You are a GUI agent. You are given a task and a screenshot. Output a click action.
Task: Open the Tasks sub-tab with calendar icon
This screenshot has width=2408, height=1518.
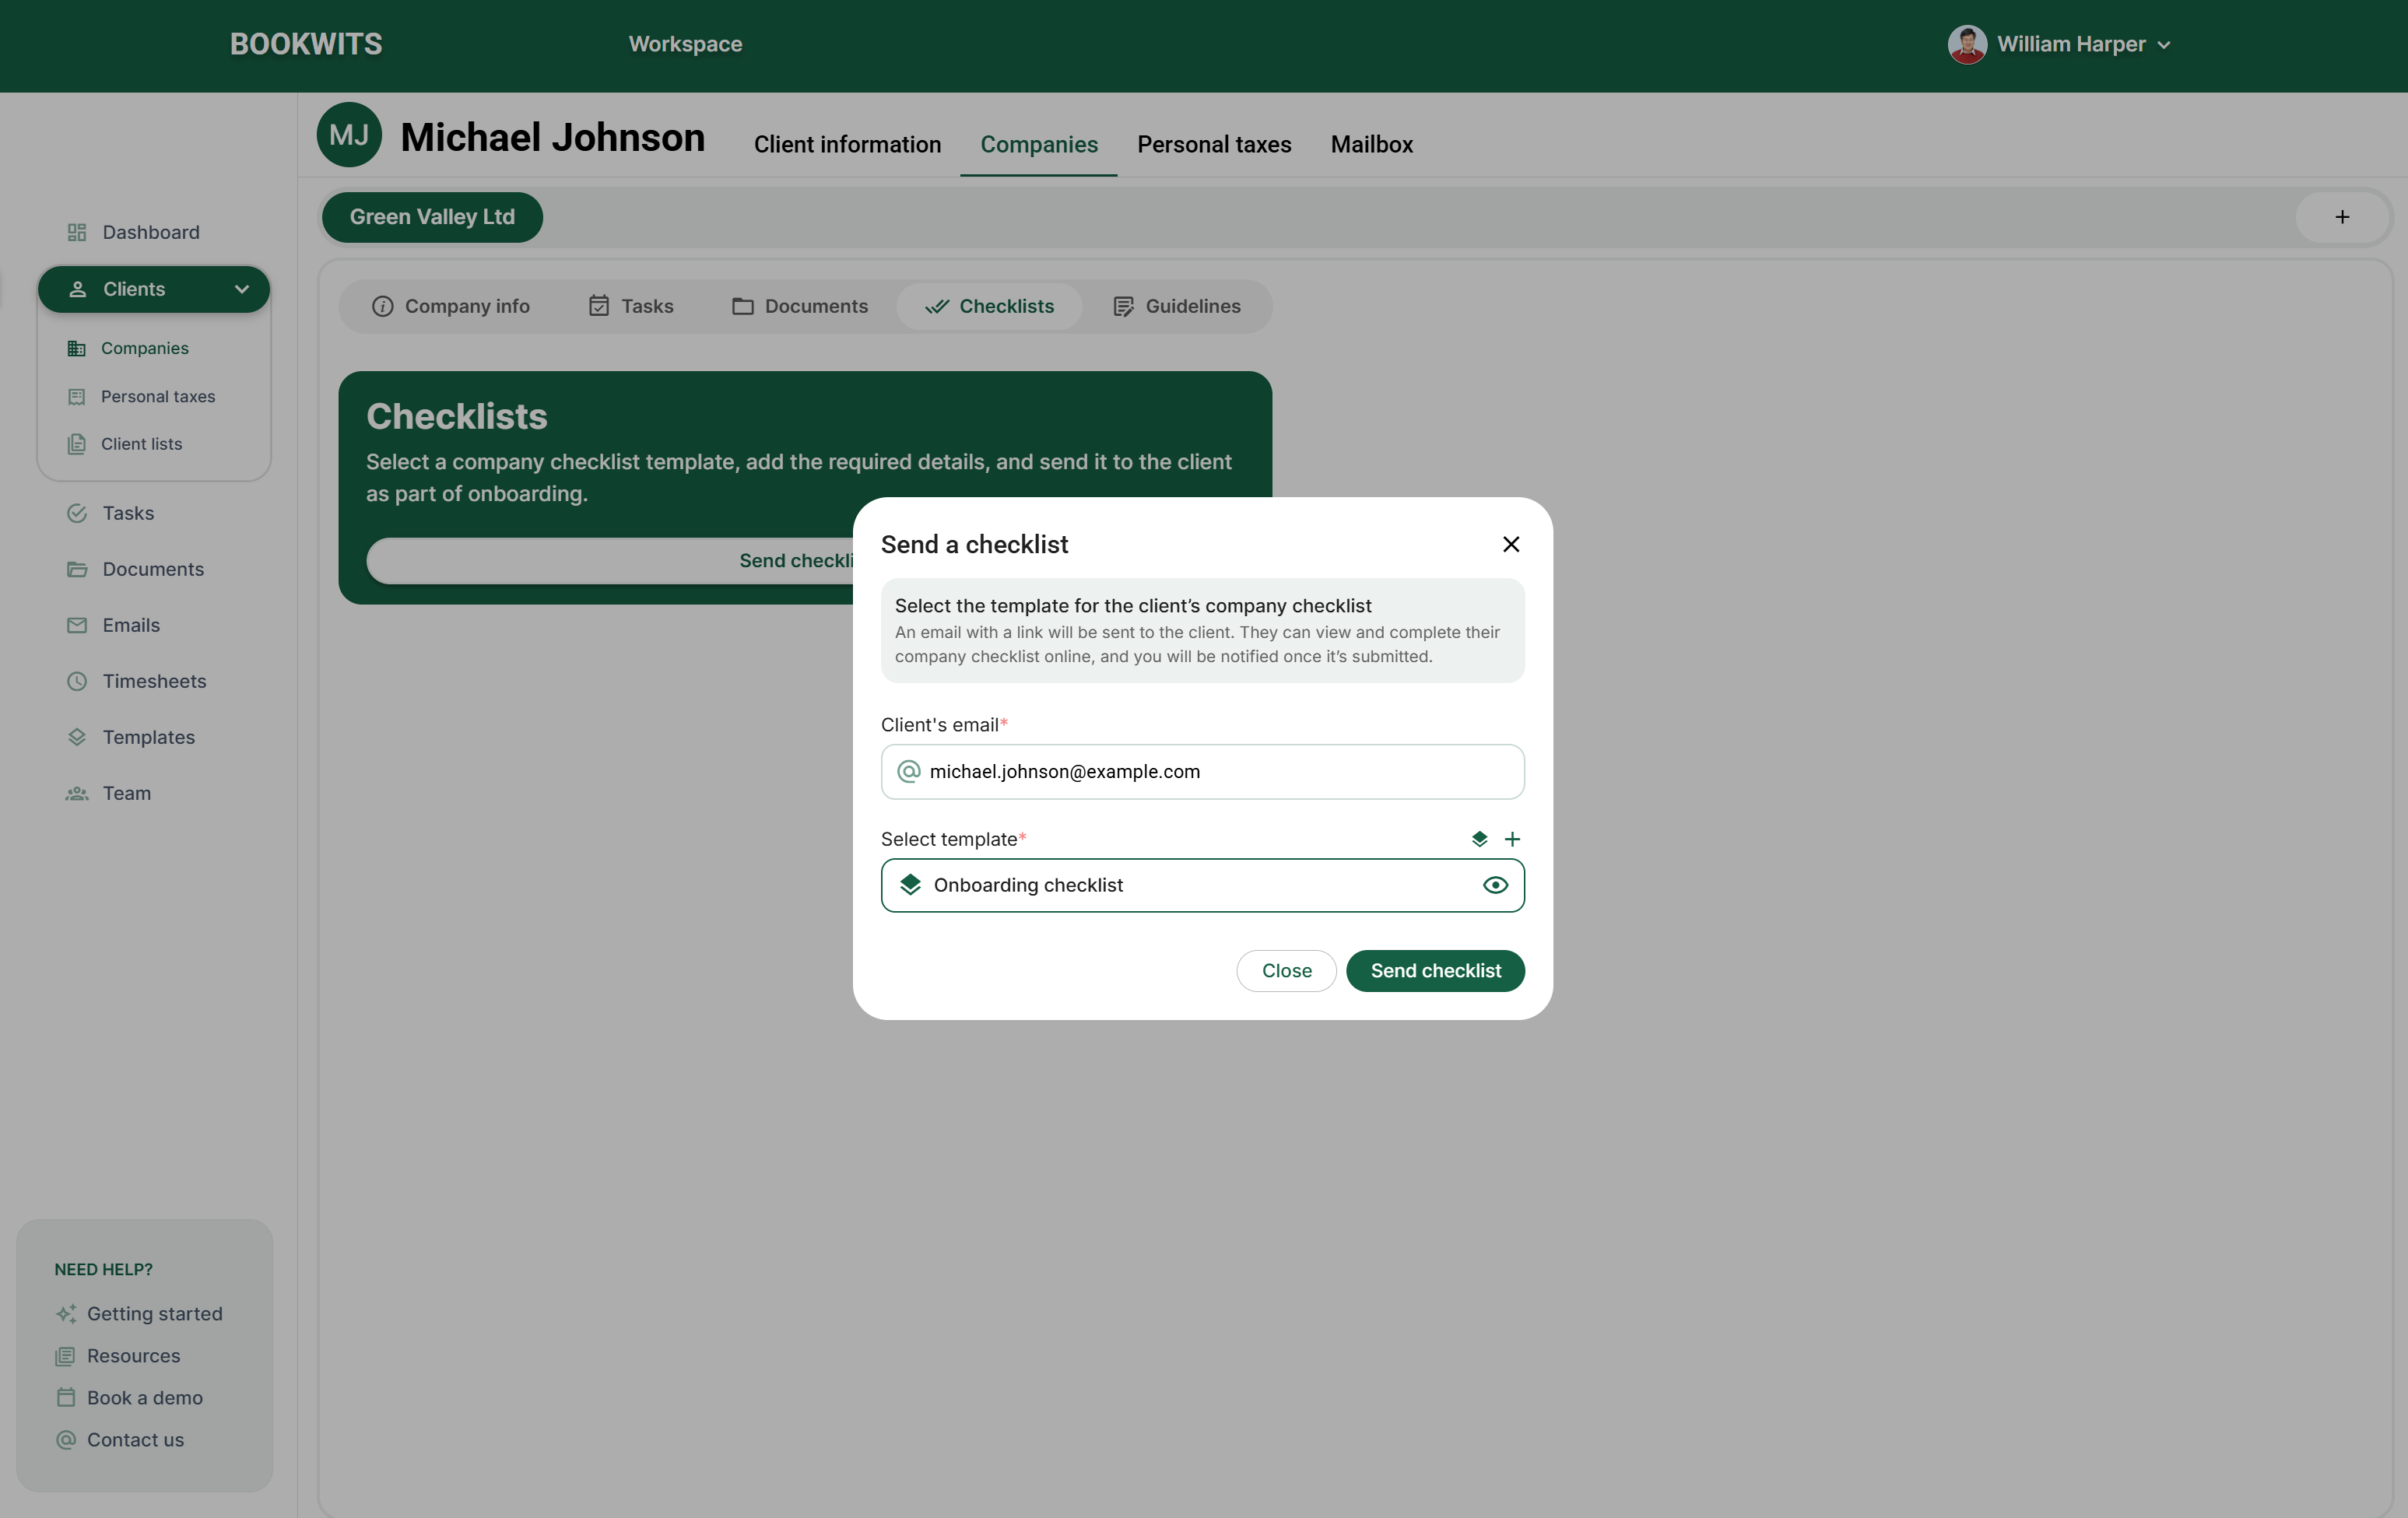click(630, 306)
